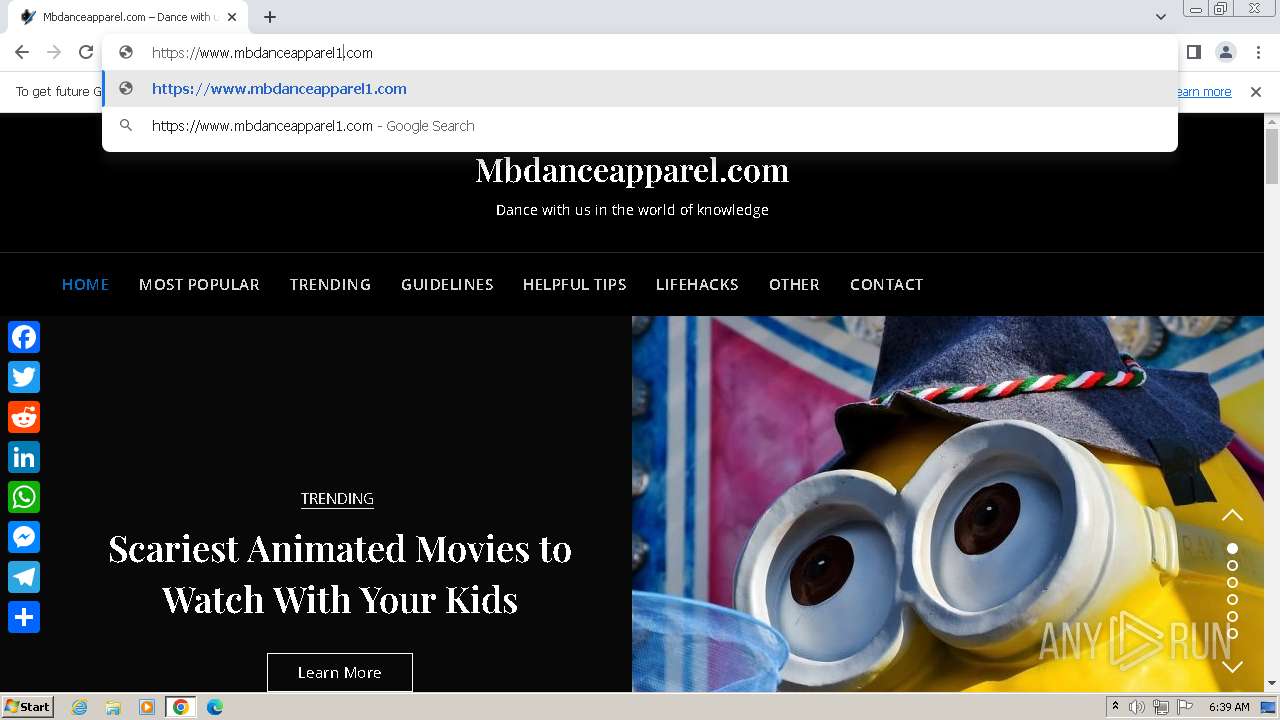The width and height of the screenshot is (1280, 720).
Task: Choose Google Search suggestion for URL
Action: coord(640,126)
